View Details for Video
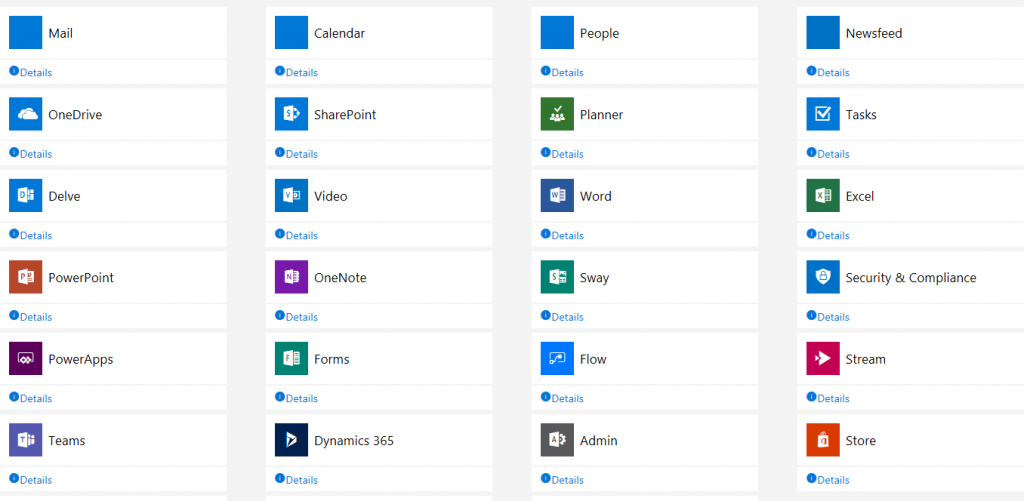1024x501 pixels. (x=296, y=235)
